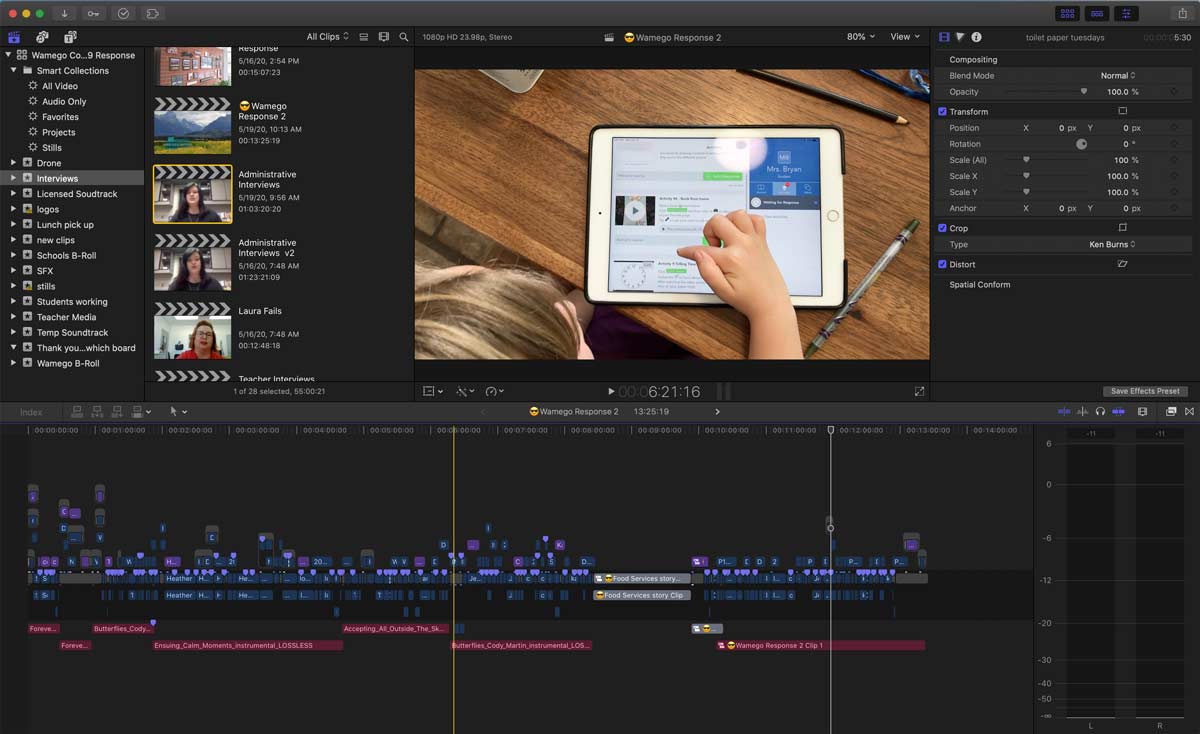
Task: Click the Append clip icon
Action: click(x=118, y=411)
